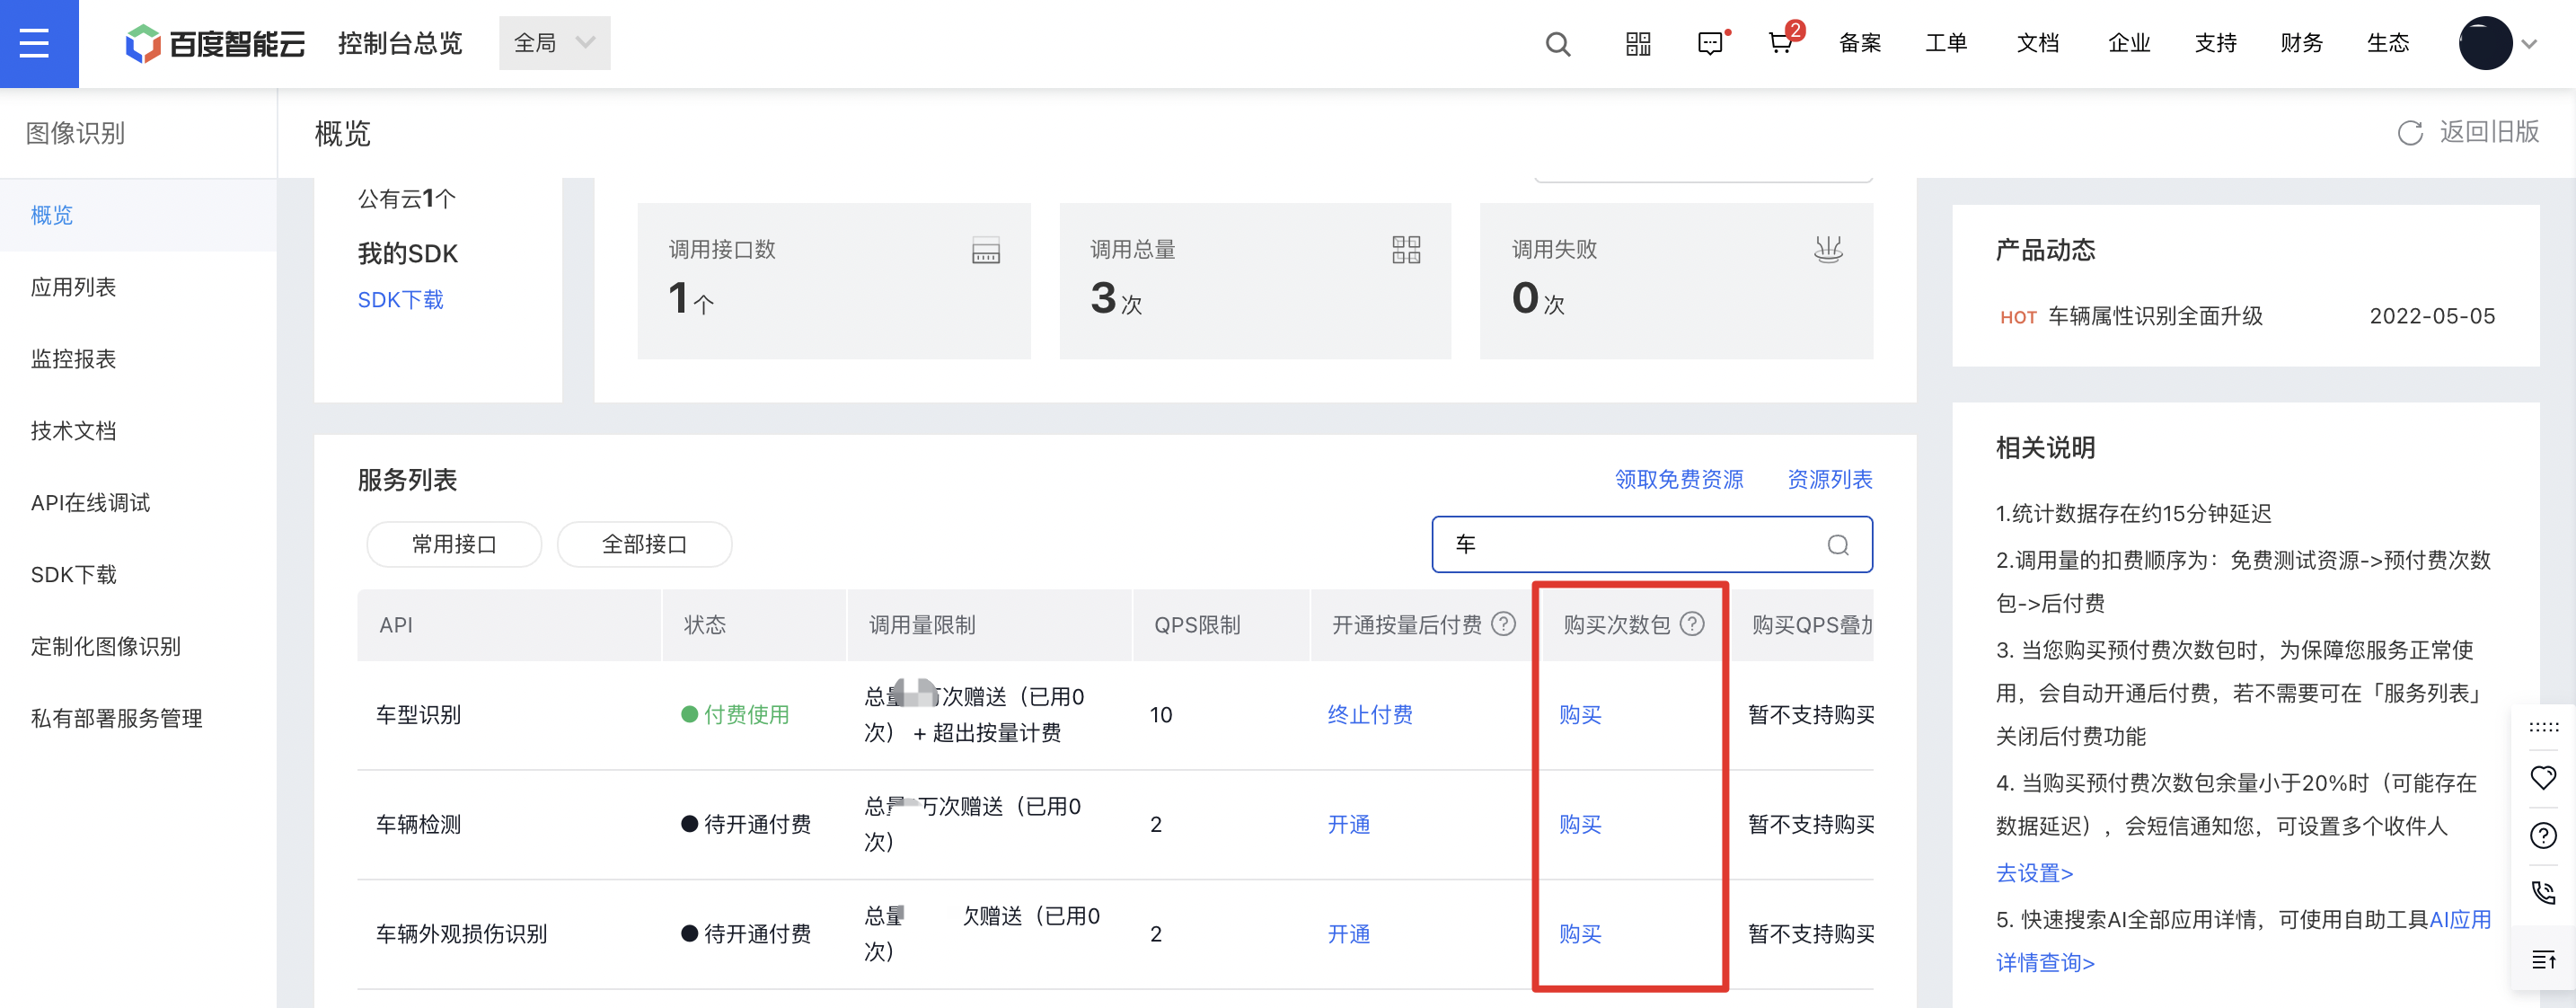Select 概览 in the left sidebar
2576x1008 pixels.
138,215
